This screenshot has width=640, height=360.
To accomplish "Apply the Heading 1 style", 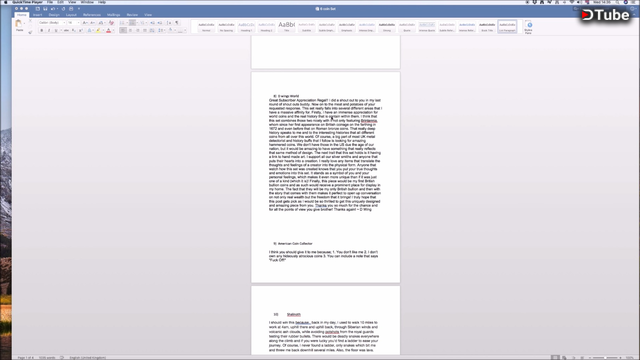I will pos(246,27).
